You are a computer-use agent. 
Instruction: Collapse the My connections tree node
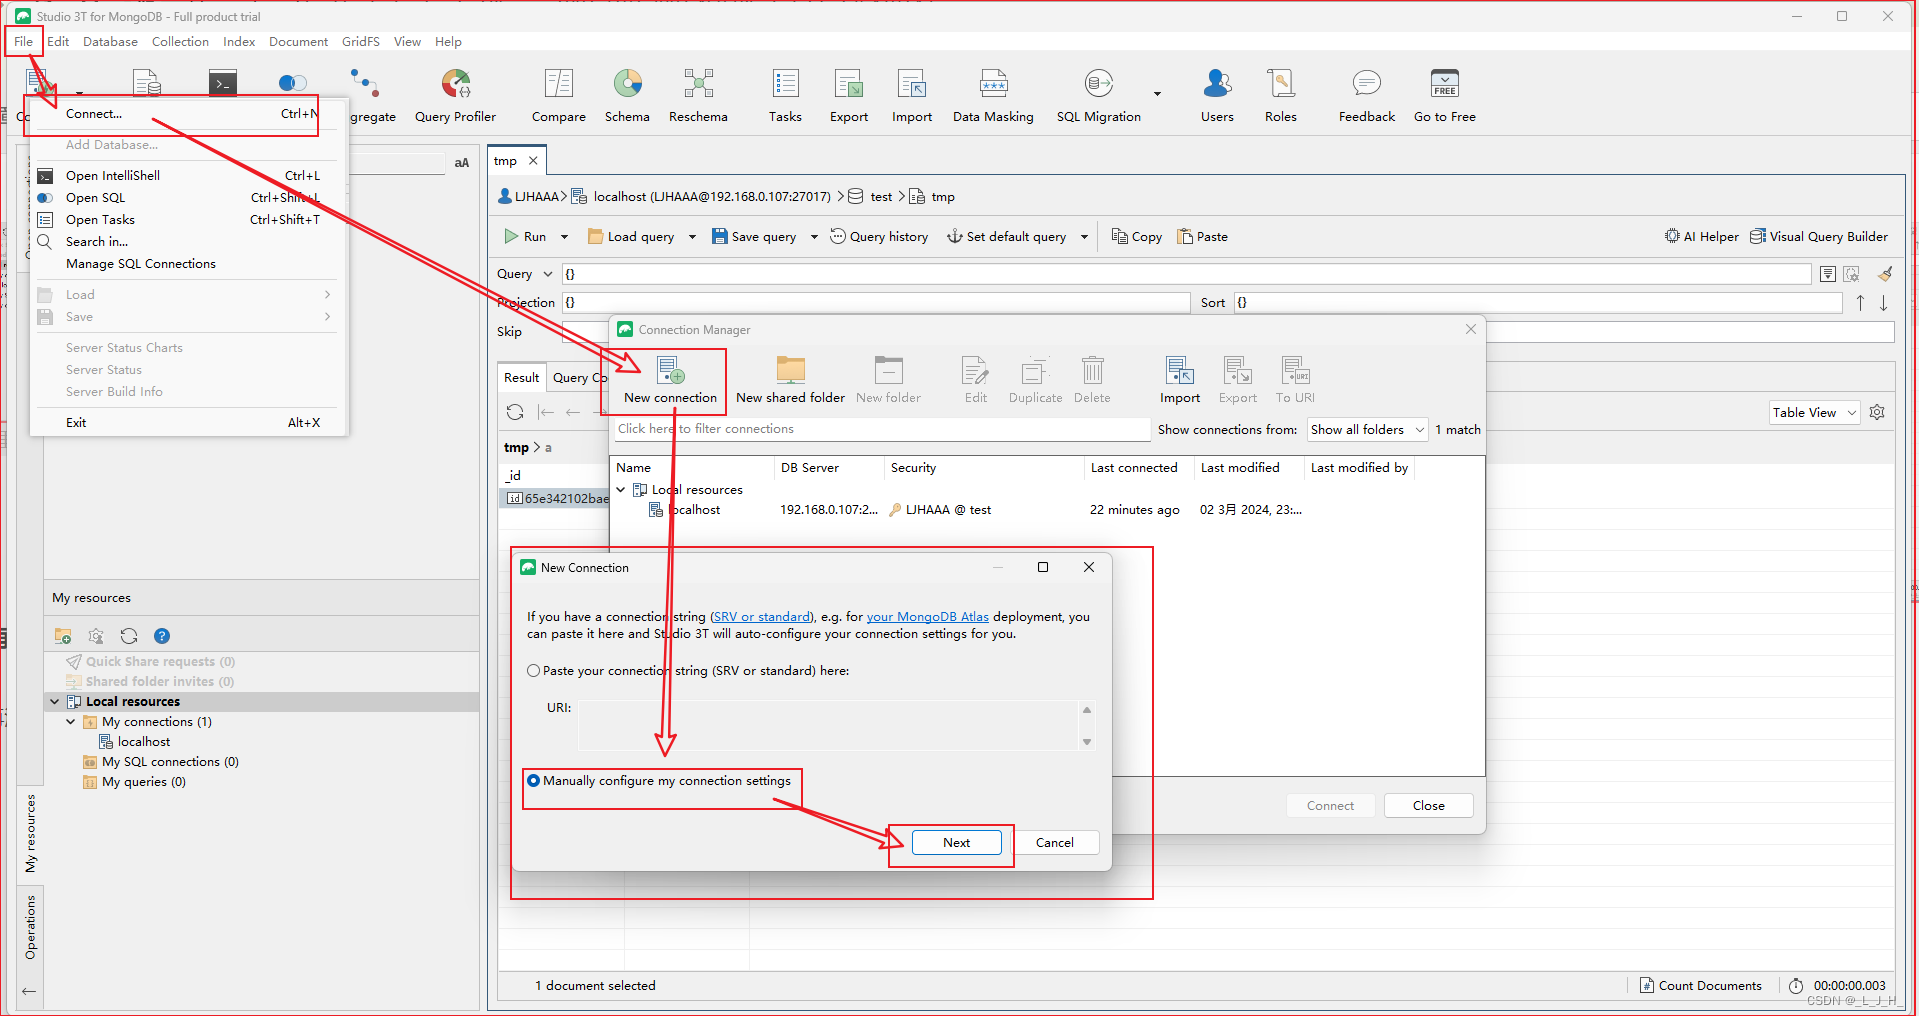click(71, 722)
